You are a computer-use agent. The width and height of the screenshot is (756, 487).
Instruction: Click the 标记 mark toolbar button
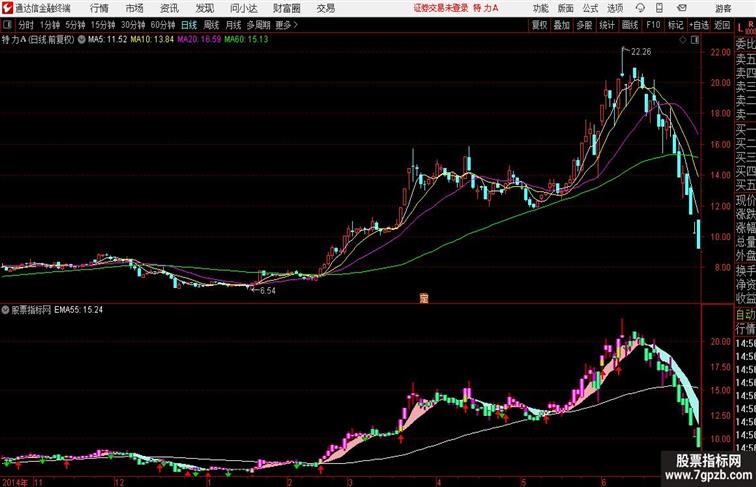tap(675, 25)
